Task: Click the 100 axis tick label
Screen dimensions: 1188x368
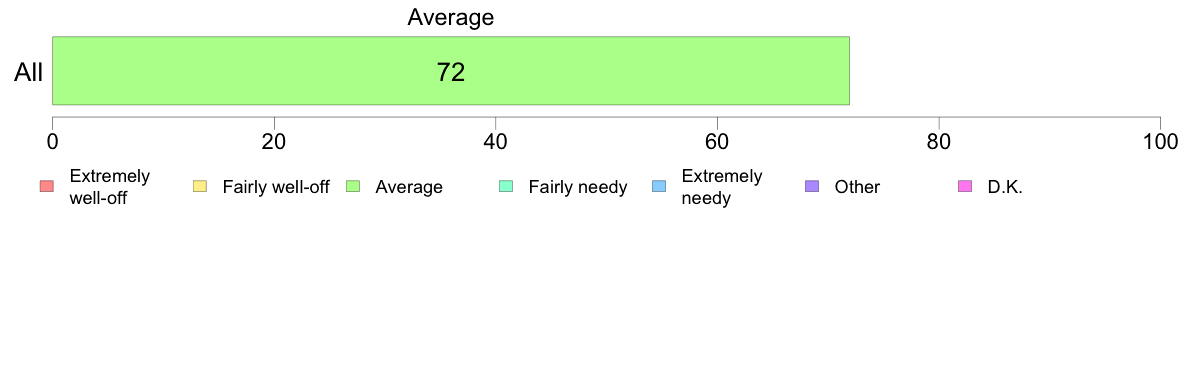Action: (x=1160, y=142)
